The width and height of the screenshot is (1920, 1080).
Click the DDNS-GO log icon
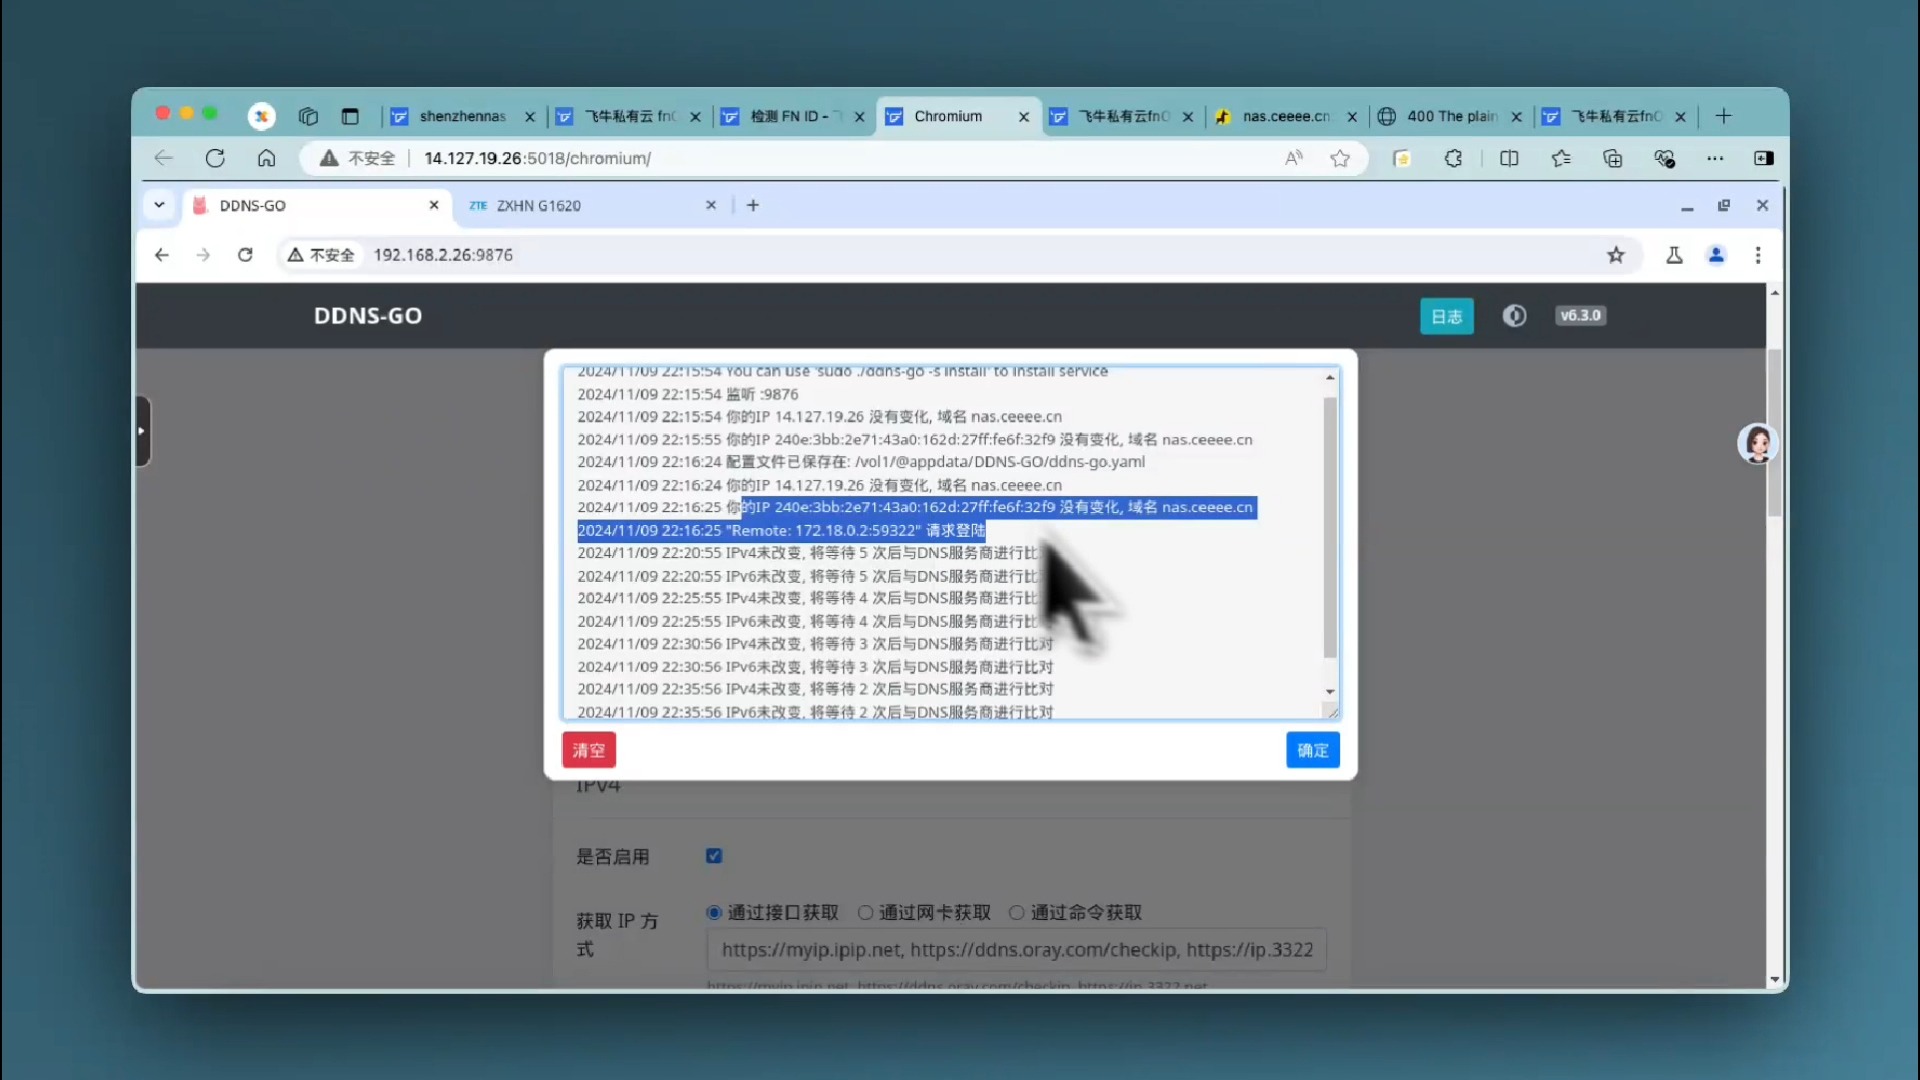click(1445, 315)
